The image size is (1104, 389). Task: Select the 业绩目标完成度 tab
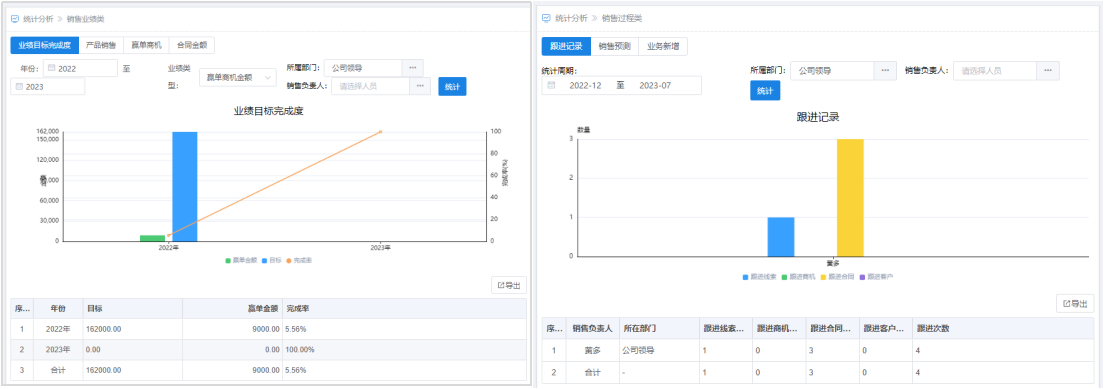[x=44, y=45]
